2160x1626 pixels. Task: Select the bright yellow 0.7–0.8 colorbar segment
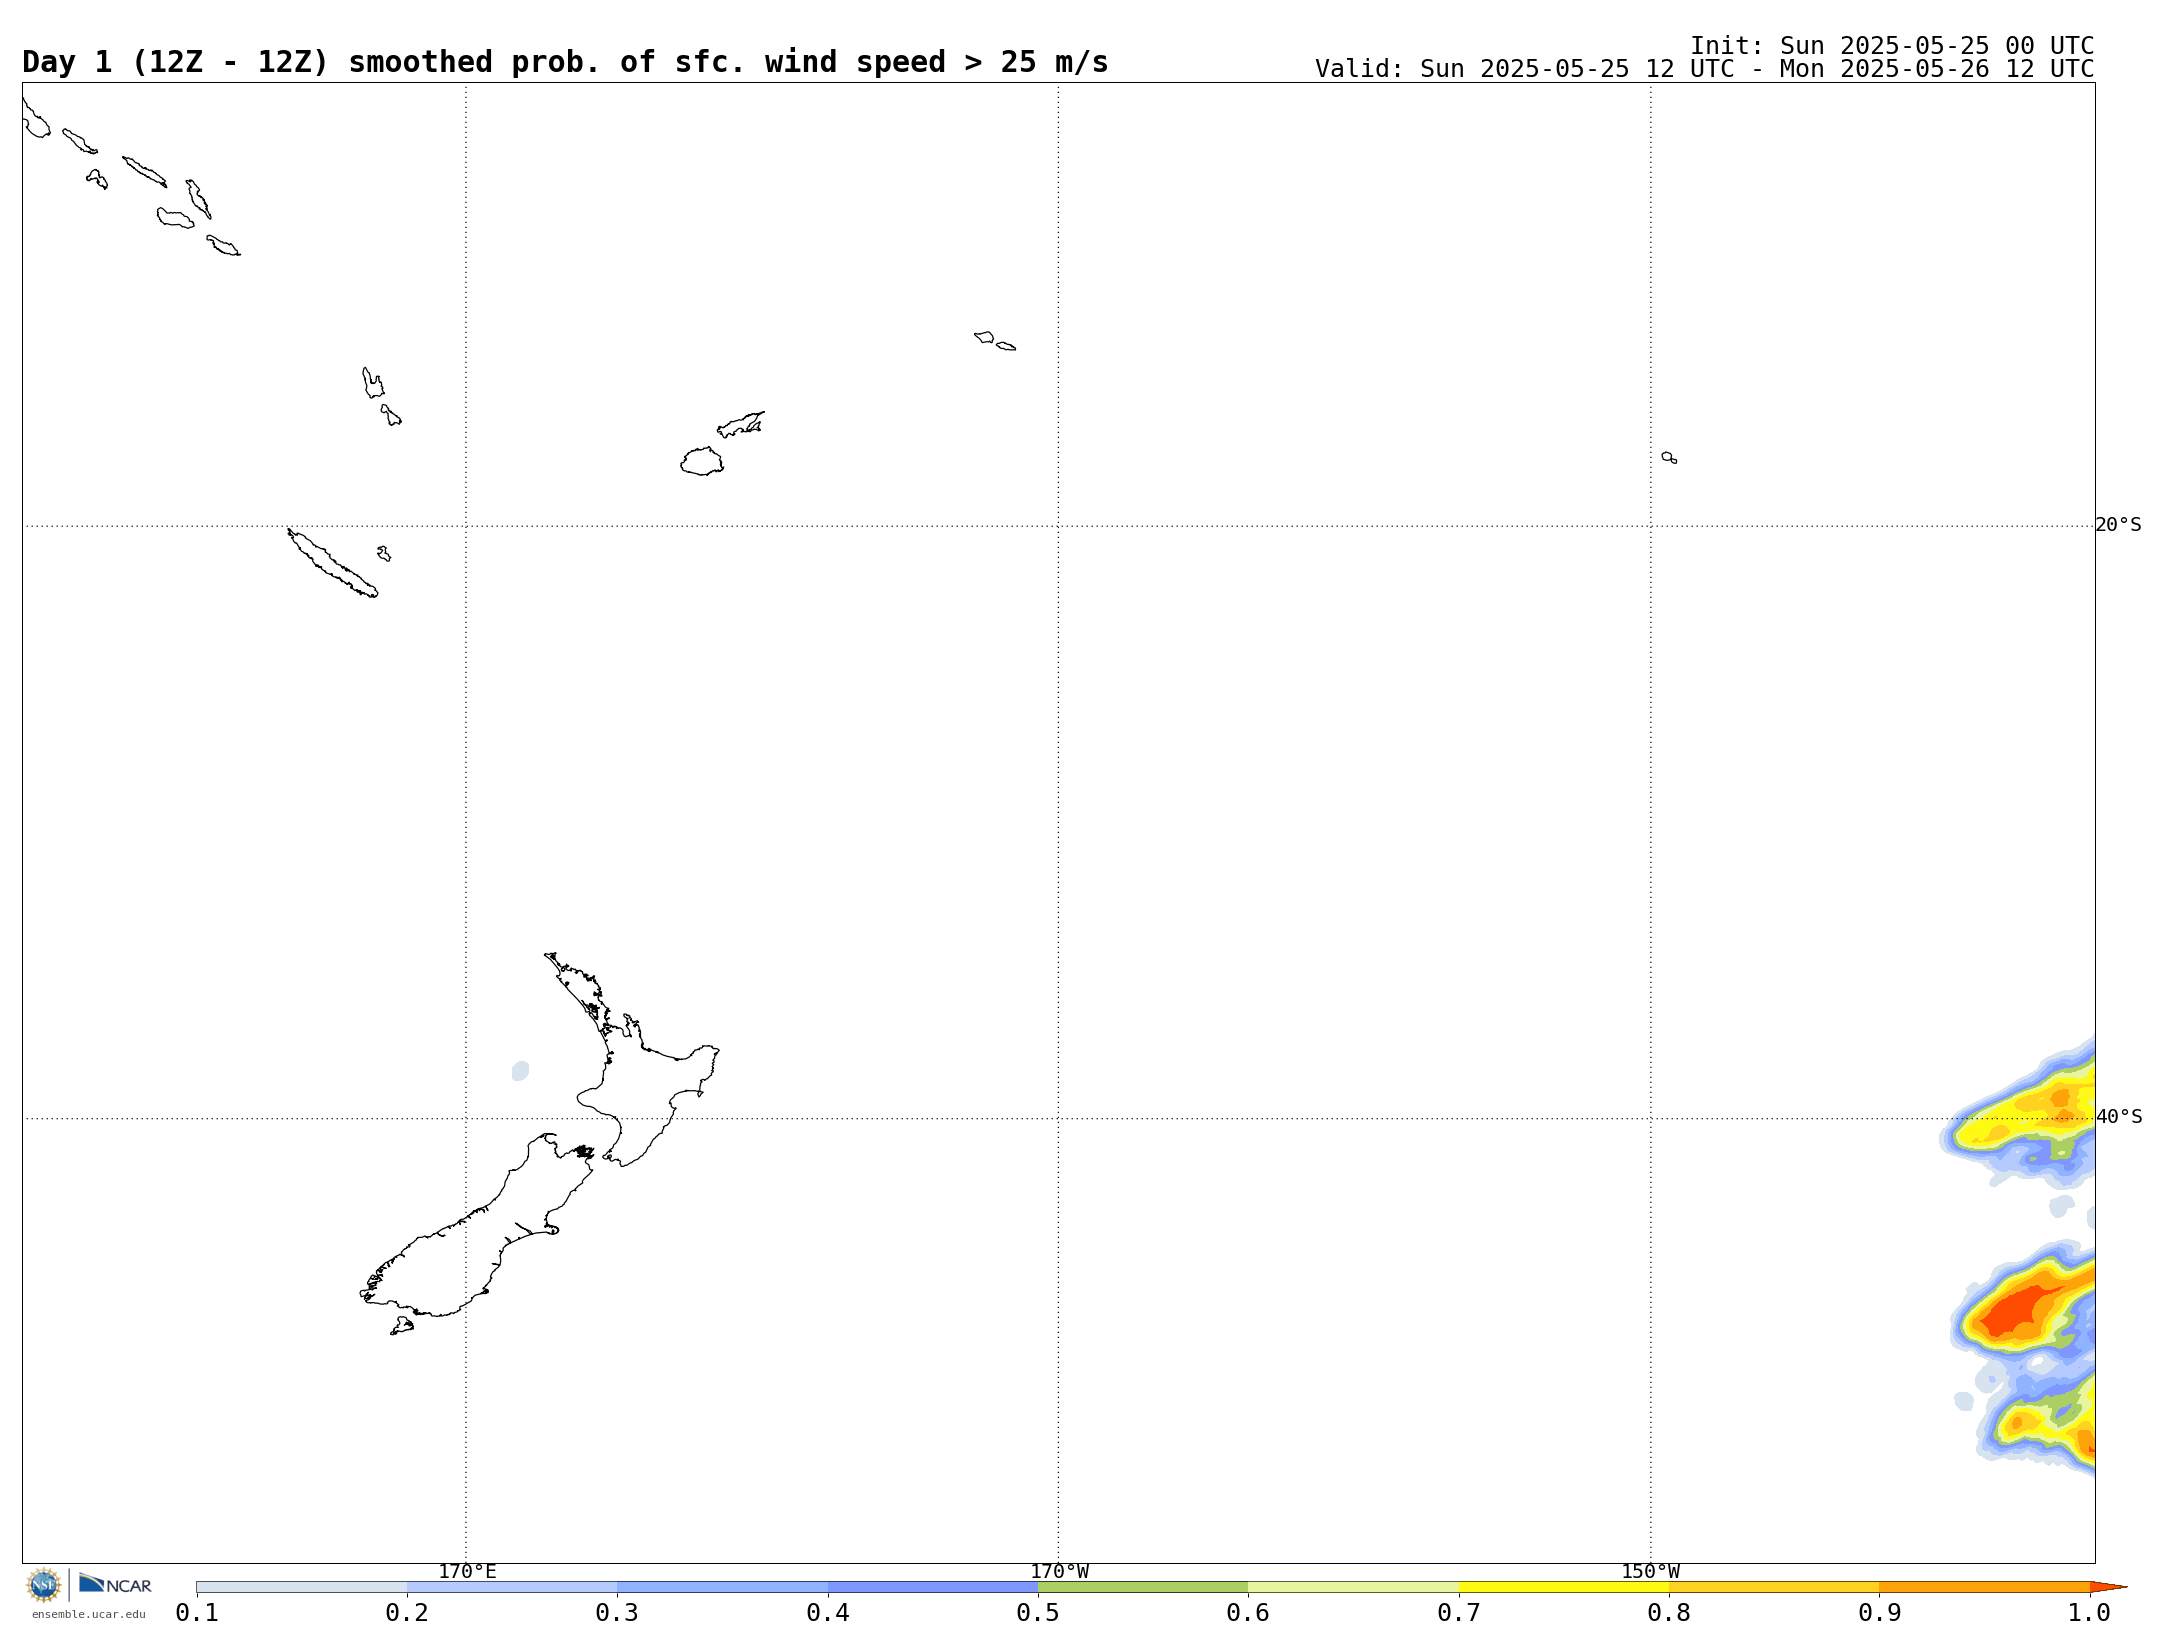1564,1587
